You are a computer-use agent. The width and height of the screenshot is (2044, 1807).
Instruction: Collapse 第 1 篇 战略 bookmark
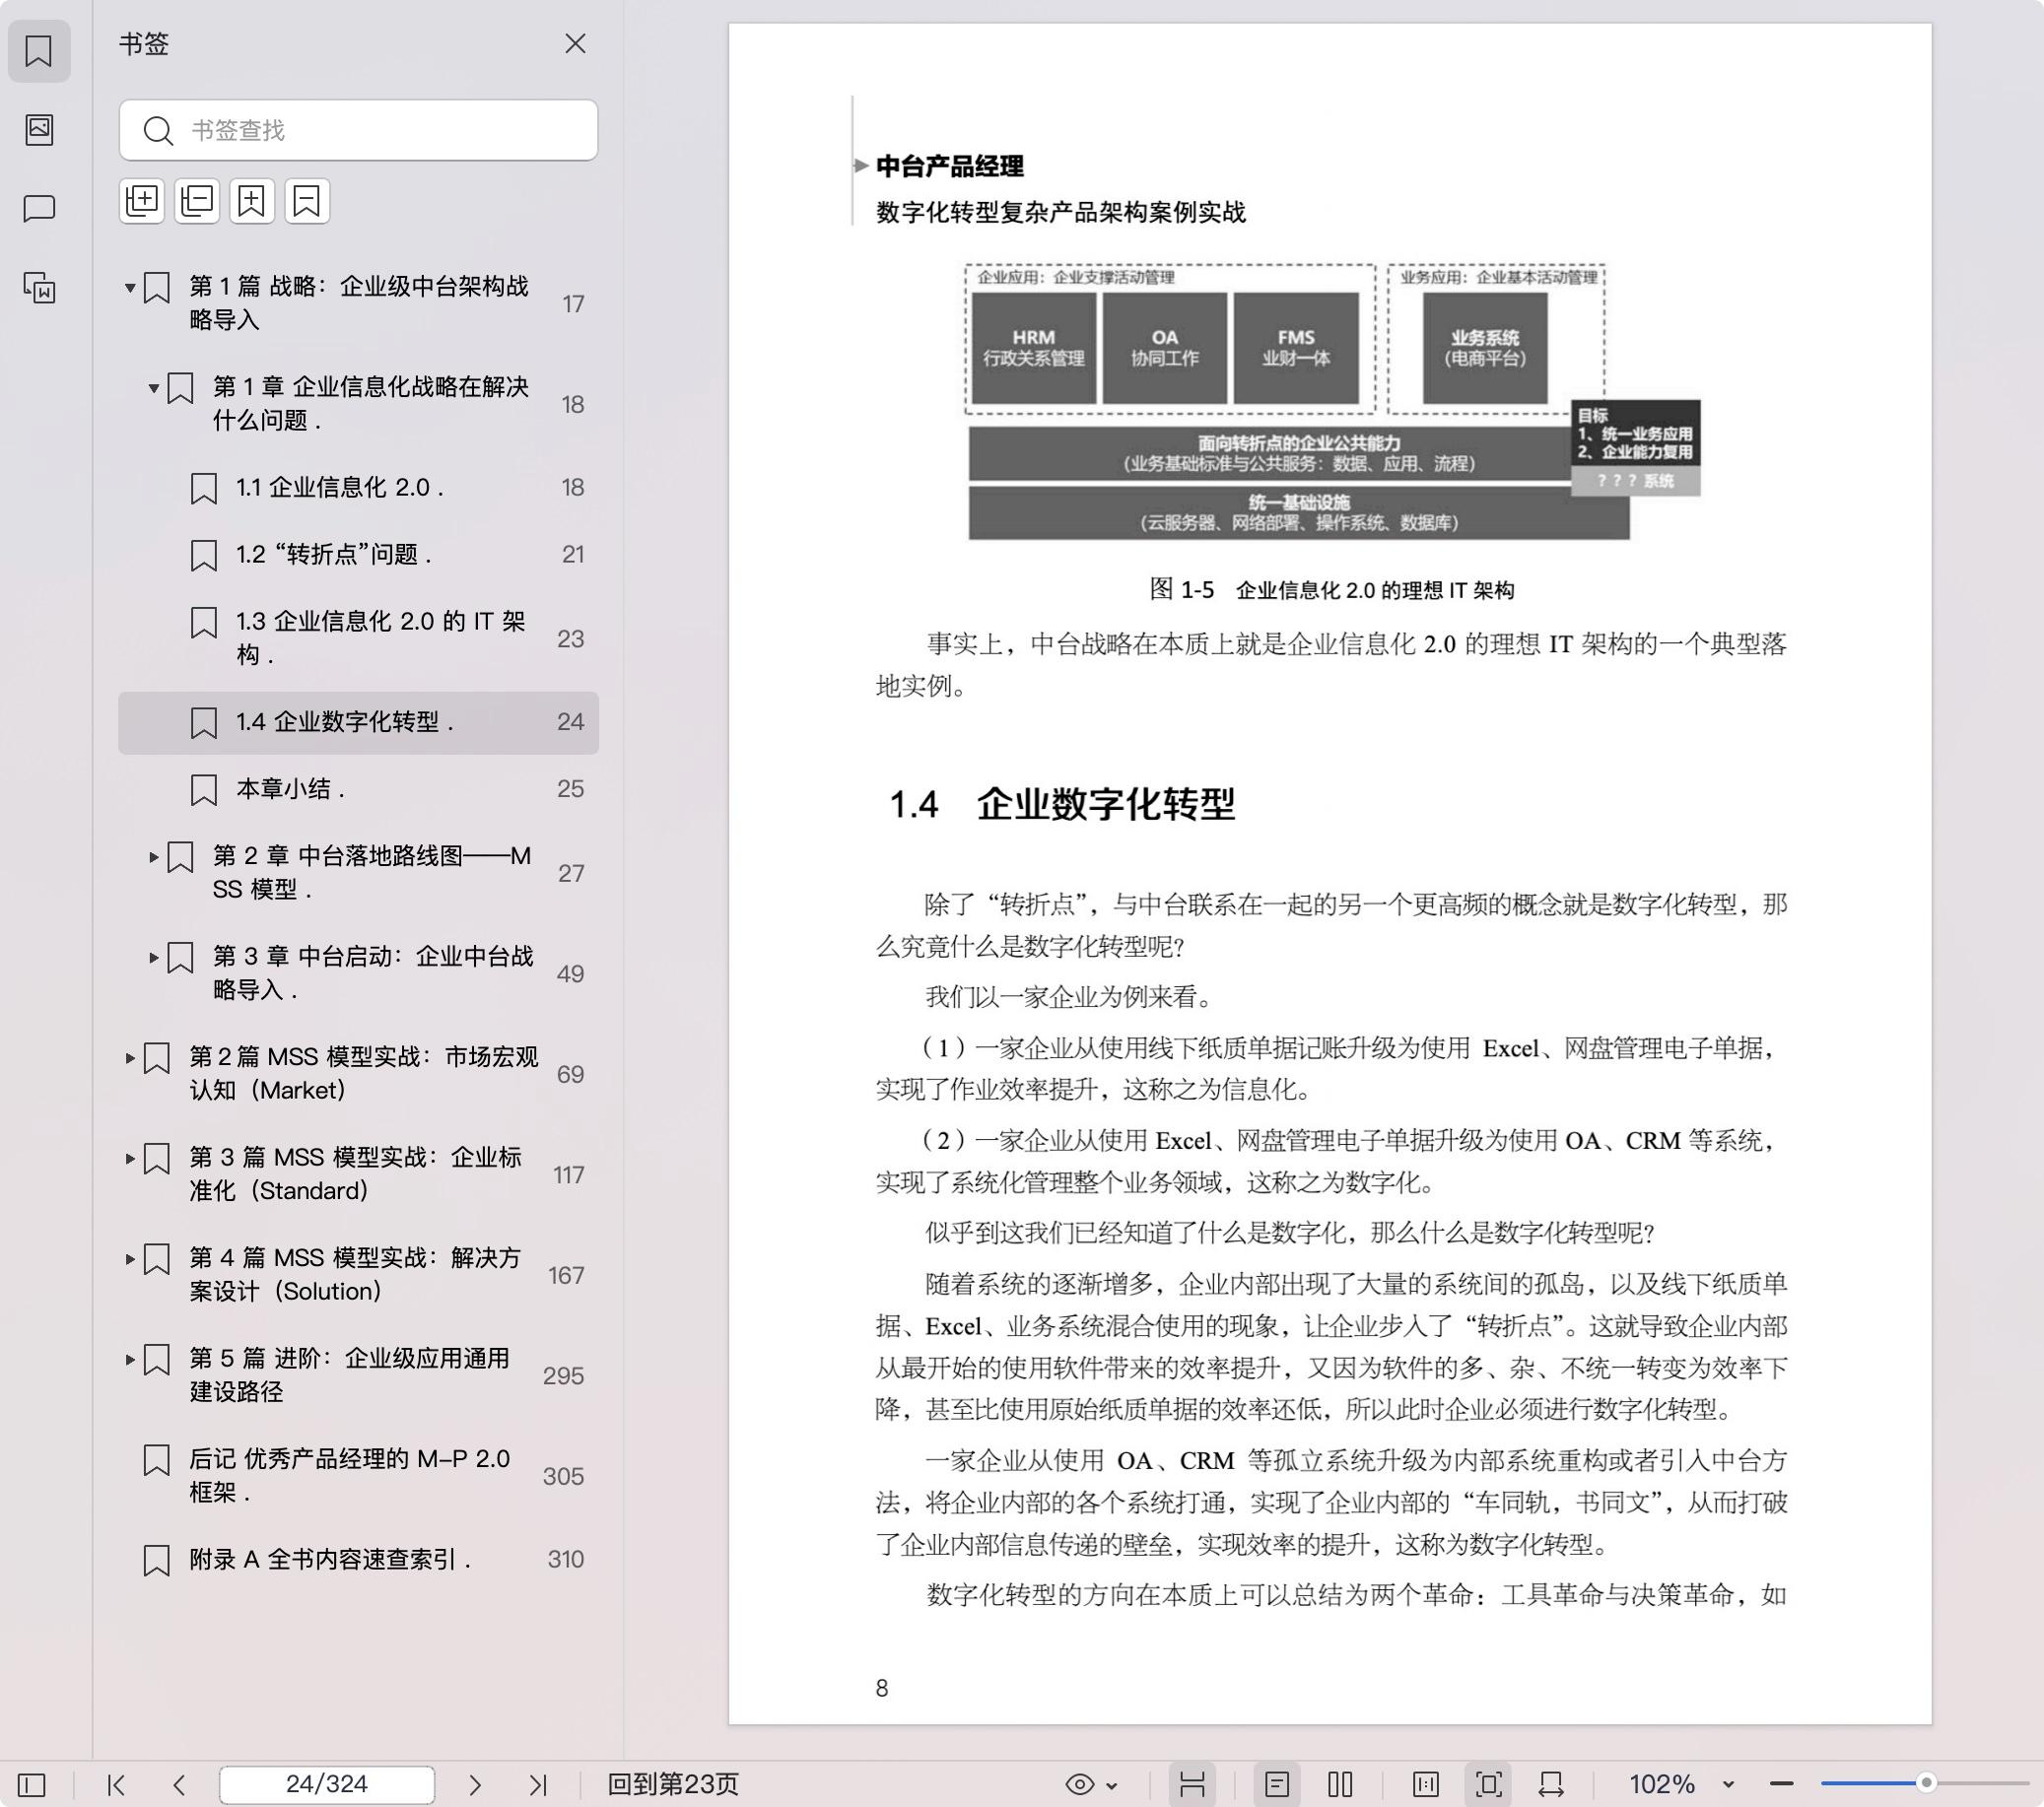tap(130, 288)
